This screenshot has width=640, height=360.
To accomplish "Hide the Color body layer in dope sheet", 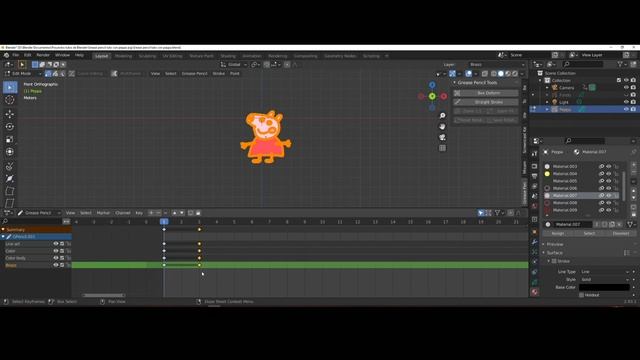I will click(56, 258).
